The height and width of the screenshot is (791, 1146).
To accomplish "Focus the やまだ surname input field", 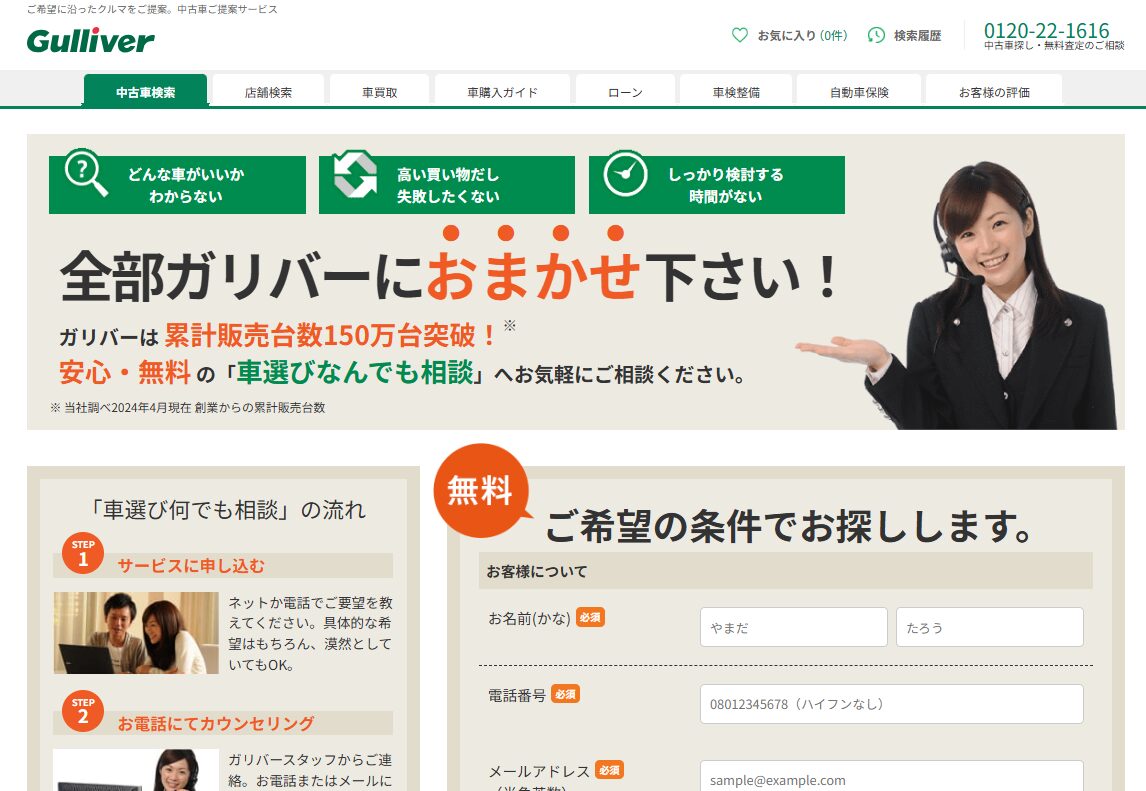I will click(794, 627).
